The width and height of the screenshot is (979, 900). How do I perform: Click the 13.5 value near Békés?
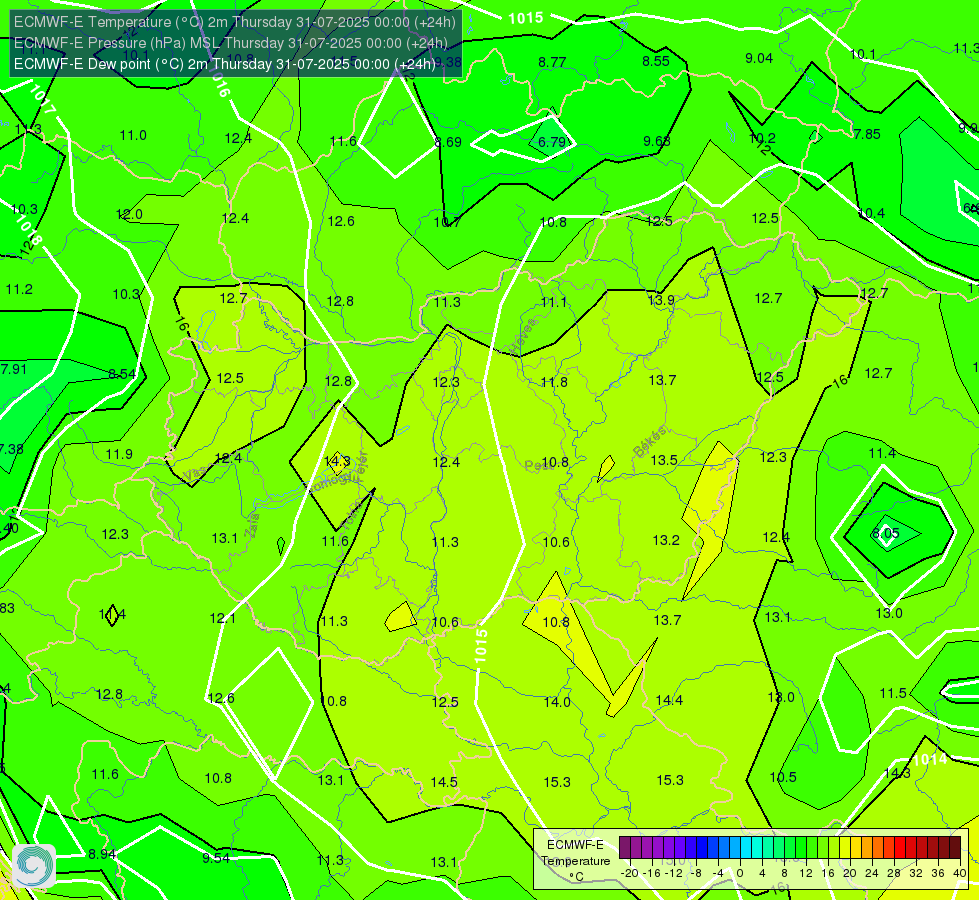(x=664, y=460)
